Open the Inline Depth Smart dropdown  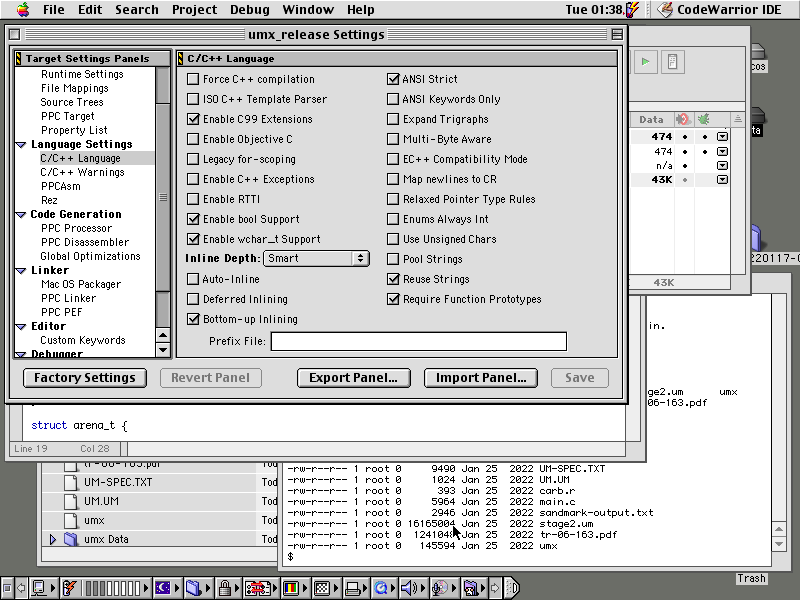[316, 258]
